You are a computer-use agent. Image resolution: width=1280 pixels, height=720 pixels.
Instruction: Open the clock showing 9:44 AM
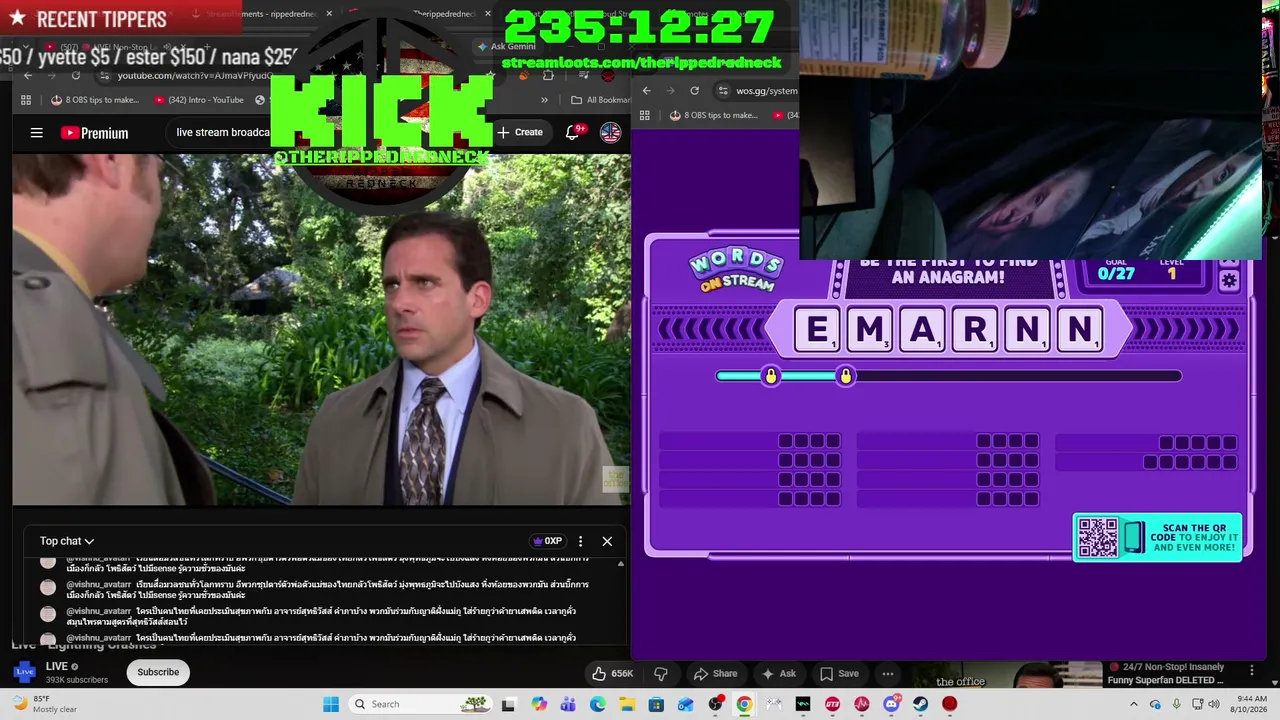[1251, 704]
